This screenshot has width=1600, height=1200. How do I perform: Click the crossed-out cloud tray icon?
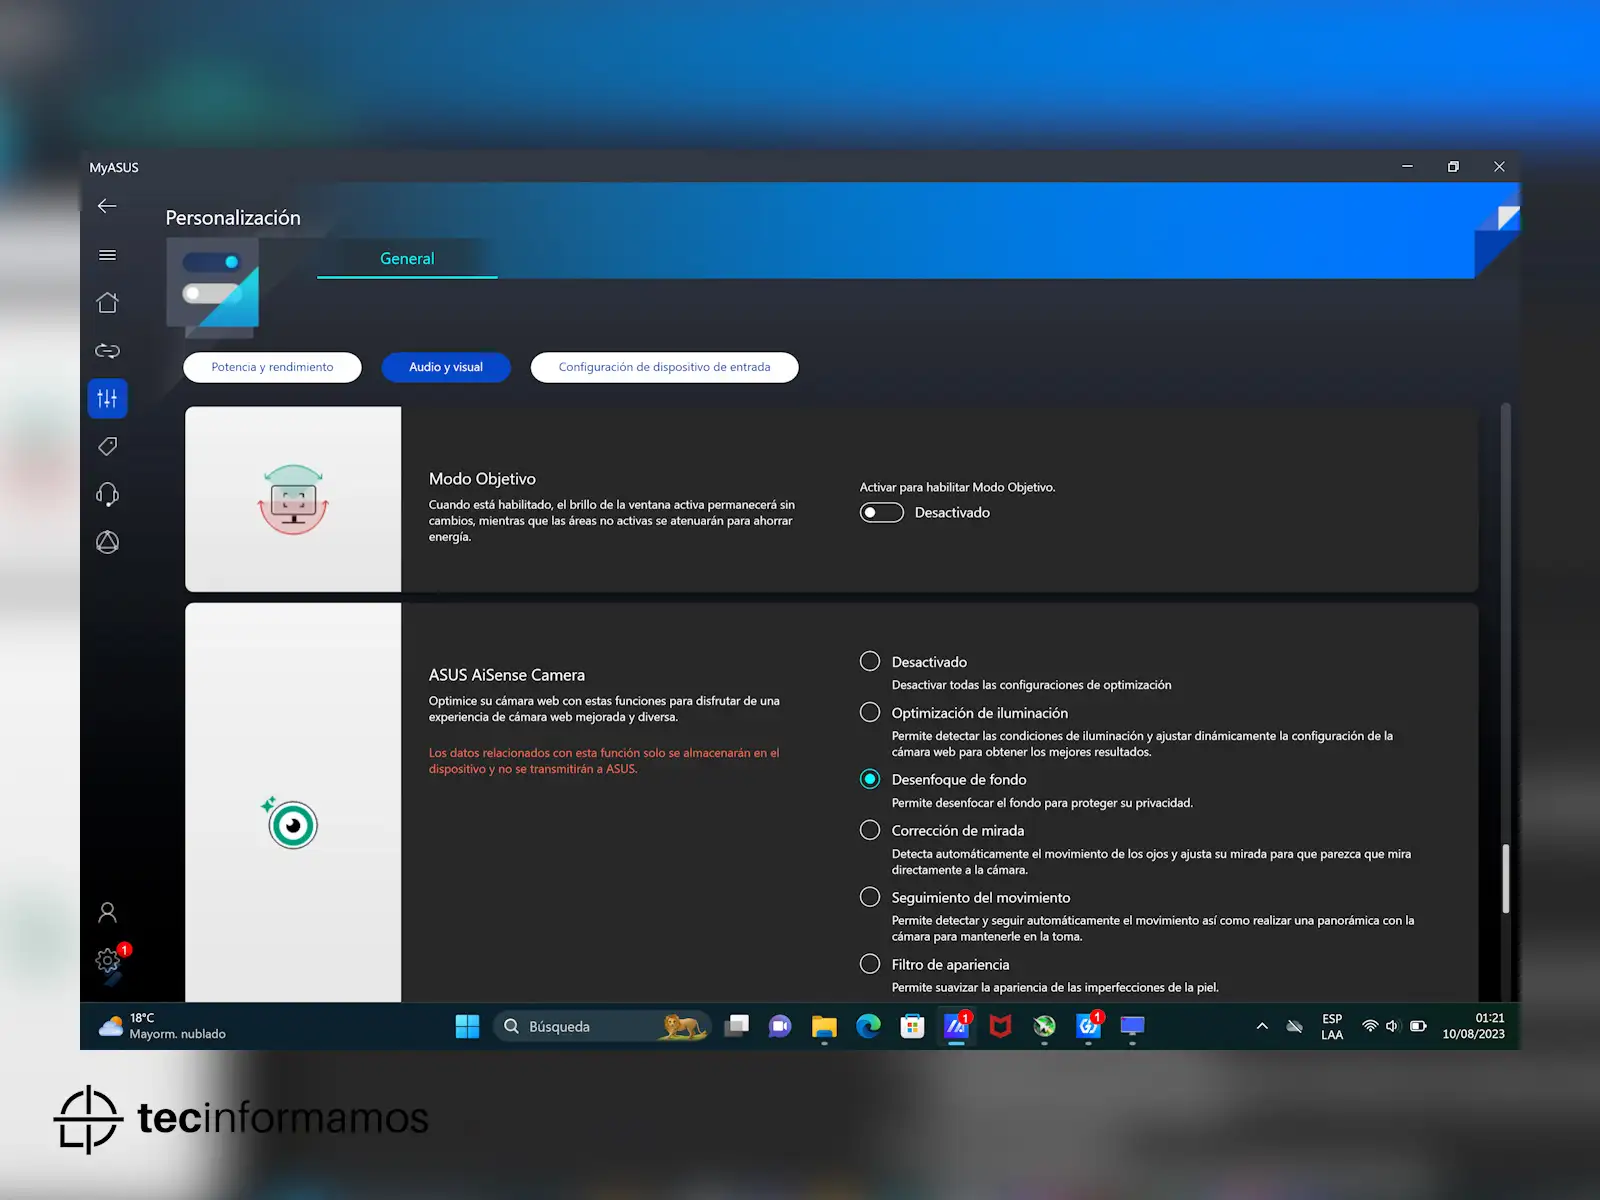pos(1294,1026)
